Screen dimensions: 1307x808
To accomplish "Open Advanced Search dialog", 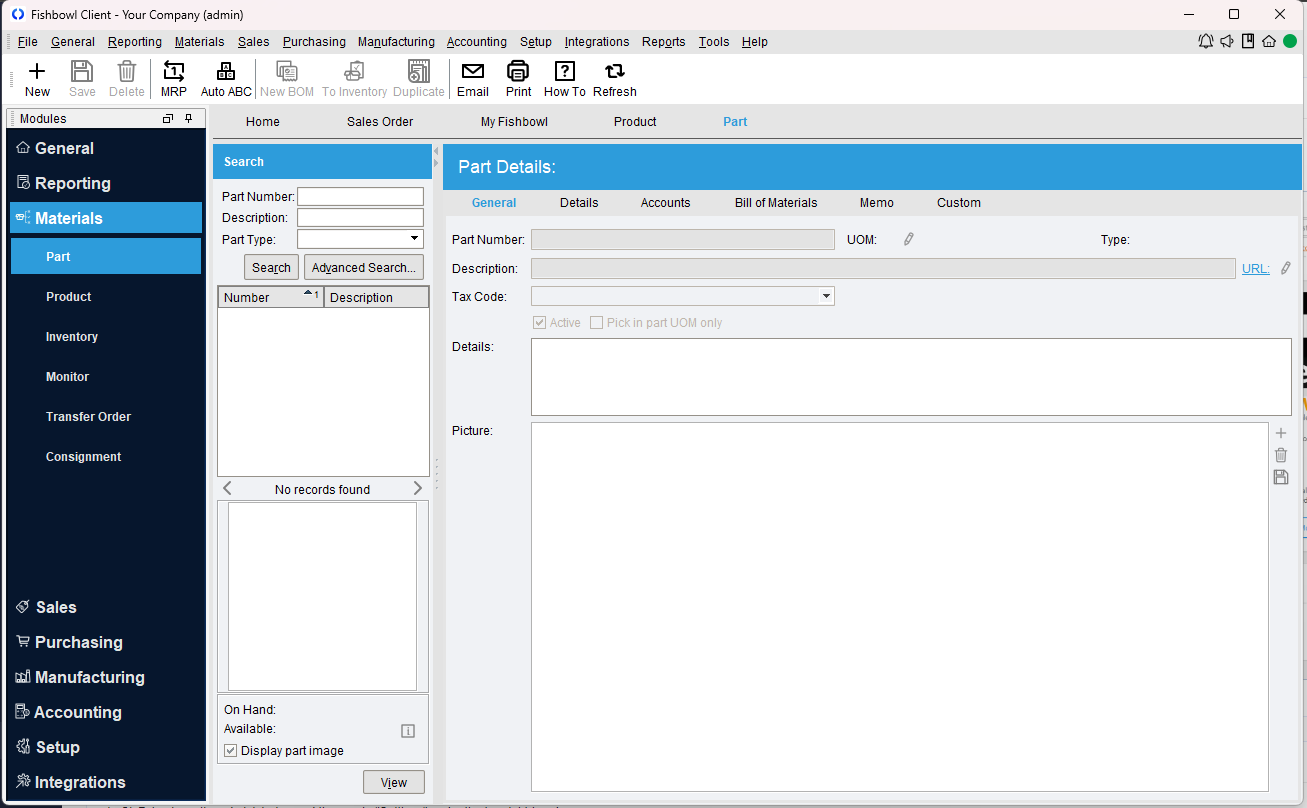I will point(364,267).
